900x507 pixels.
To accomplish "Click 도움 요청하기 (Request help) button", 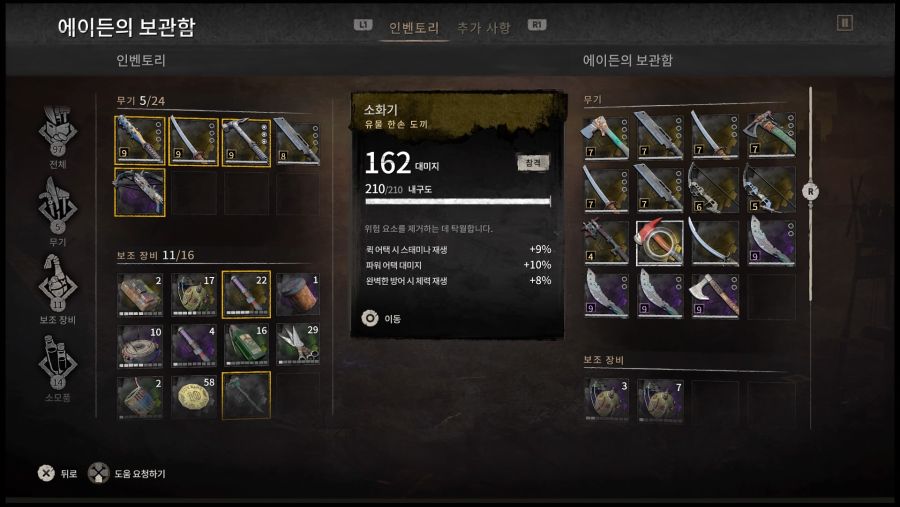I will 127,474.
